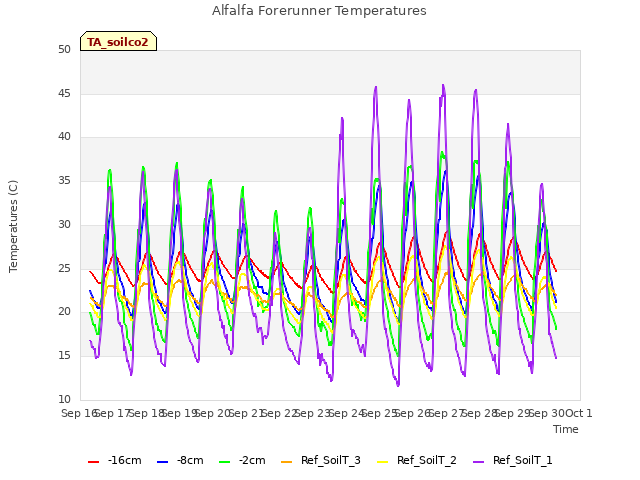Click the -8cm legend label
The image size is (640, 480).
[190, 460]
